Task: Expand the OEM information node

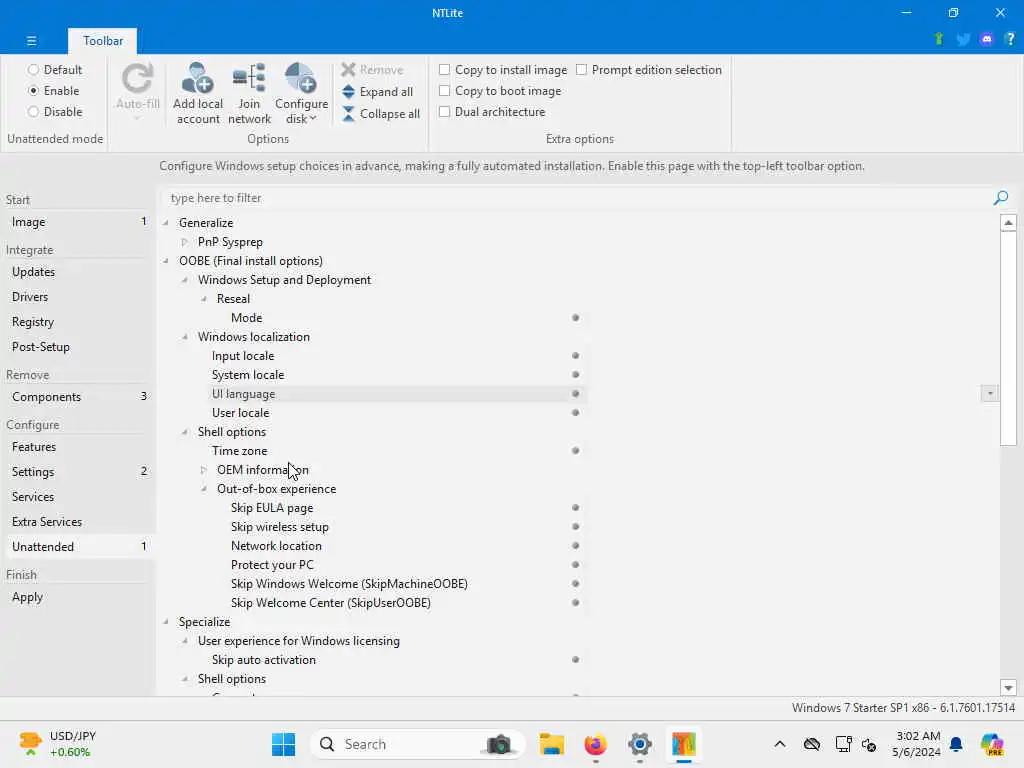Action: [204, 470]
